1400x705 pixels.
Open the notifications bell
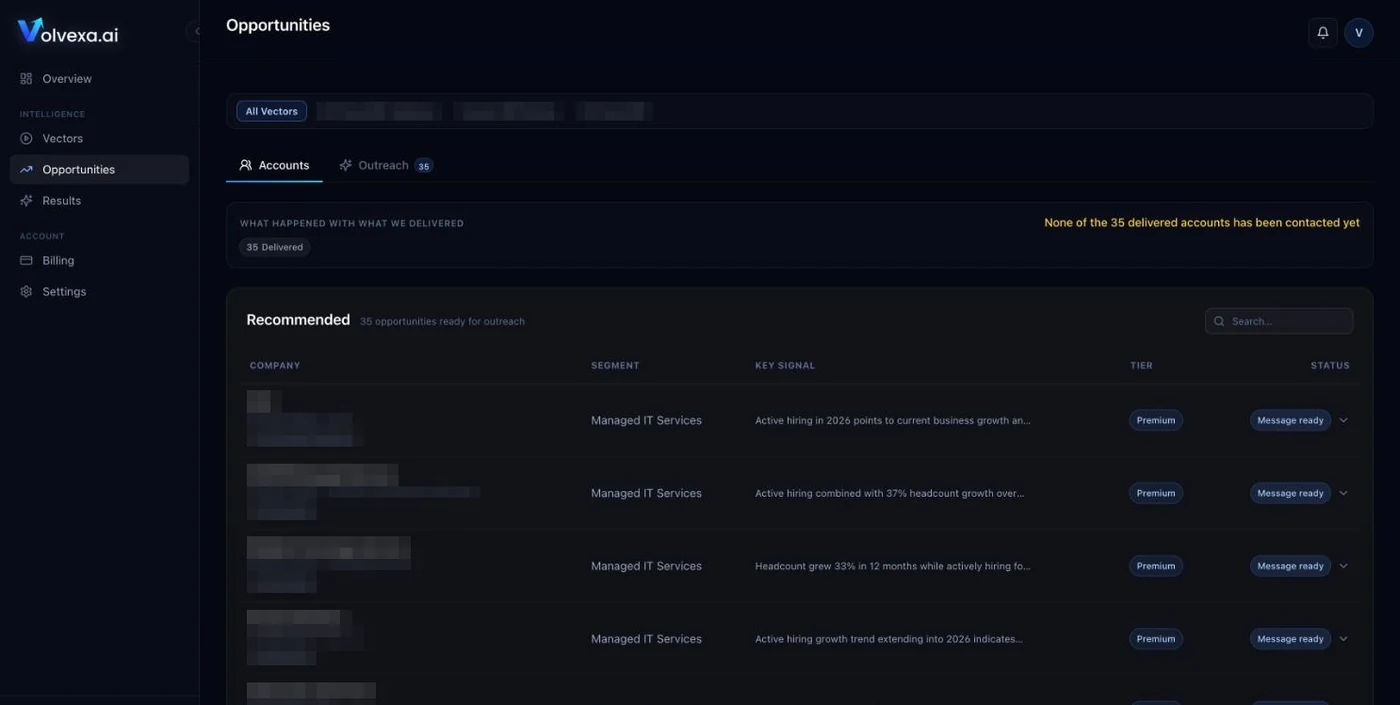pos(1322,32)
